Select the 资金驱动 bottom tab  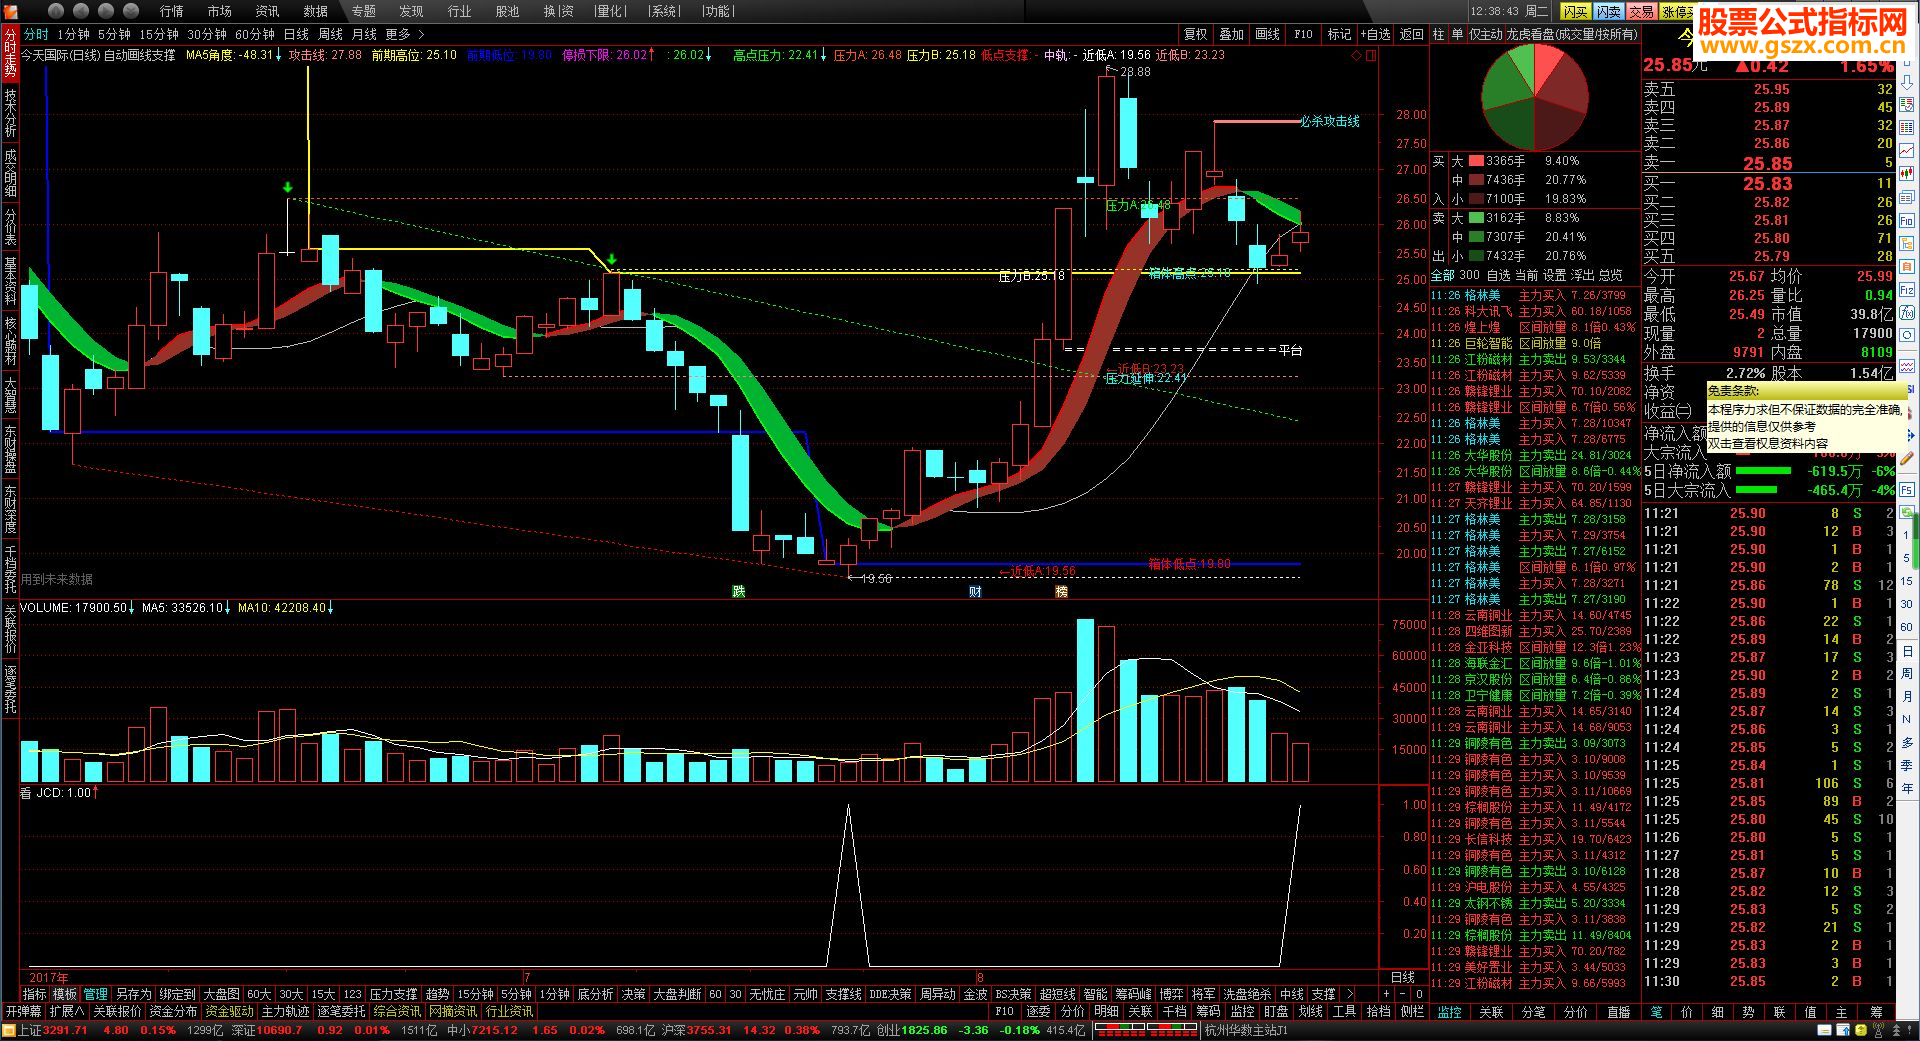(229, 1012)
